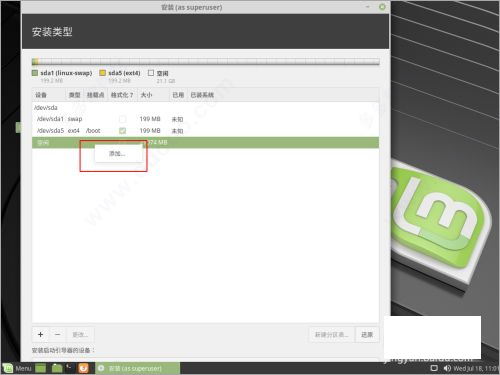The width and height of the screenshot is (500, 375).
Task: Click the 199 MB size of /dev/sda5
Action: [150, 131]
